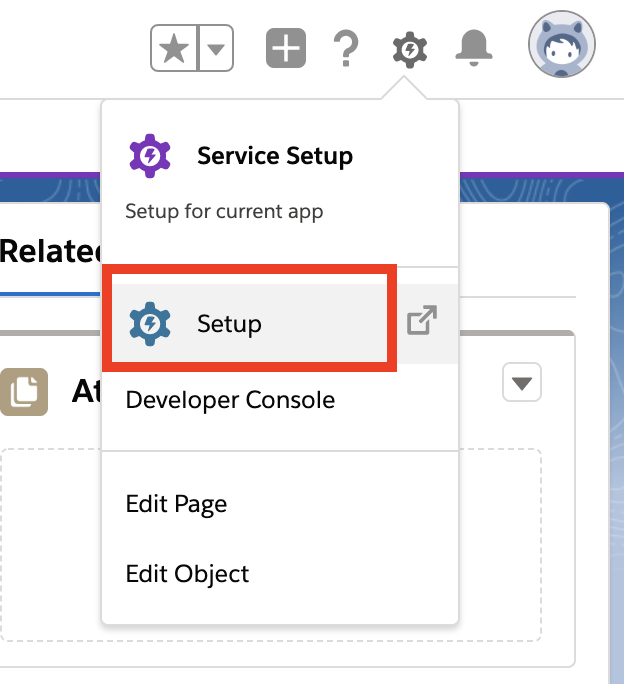Select Edit Page option
This screenshot has height=684, width=624.
coord(176,504)
